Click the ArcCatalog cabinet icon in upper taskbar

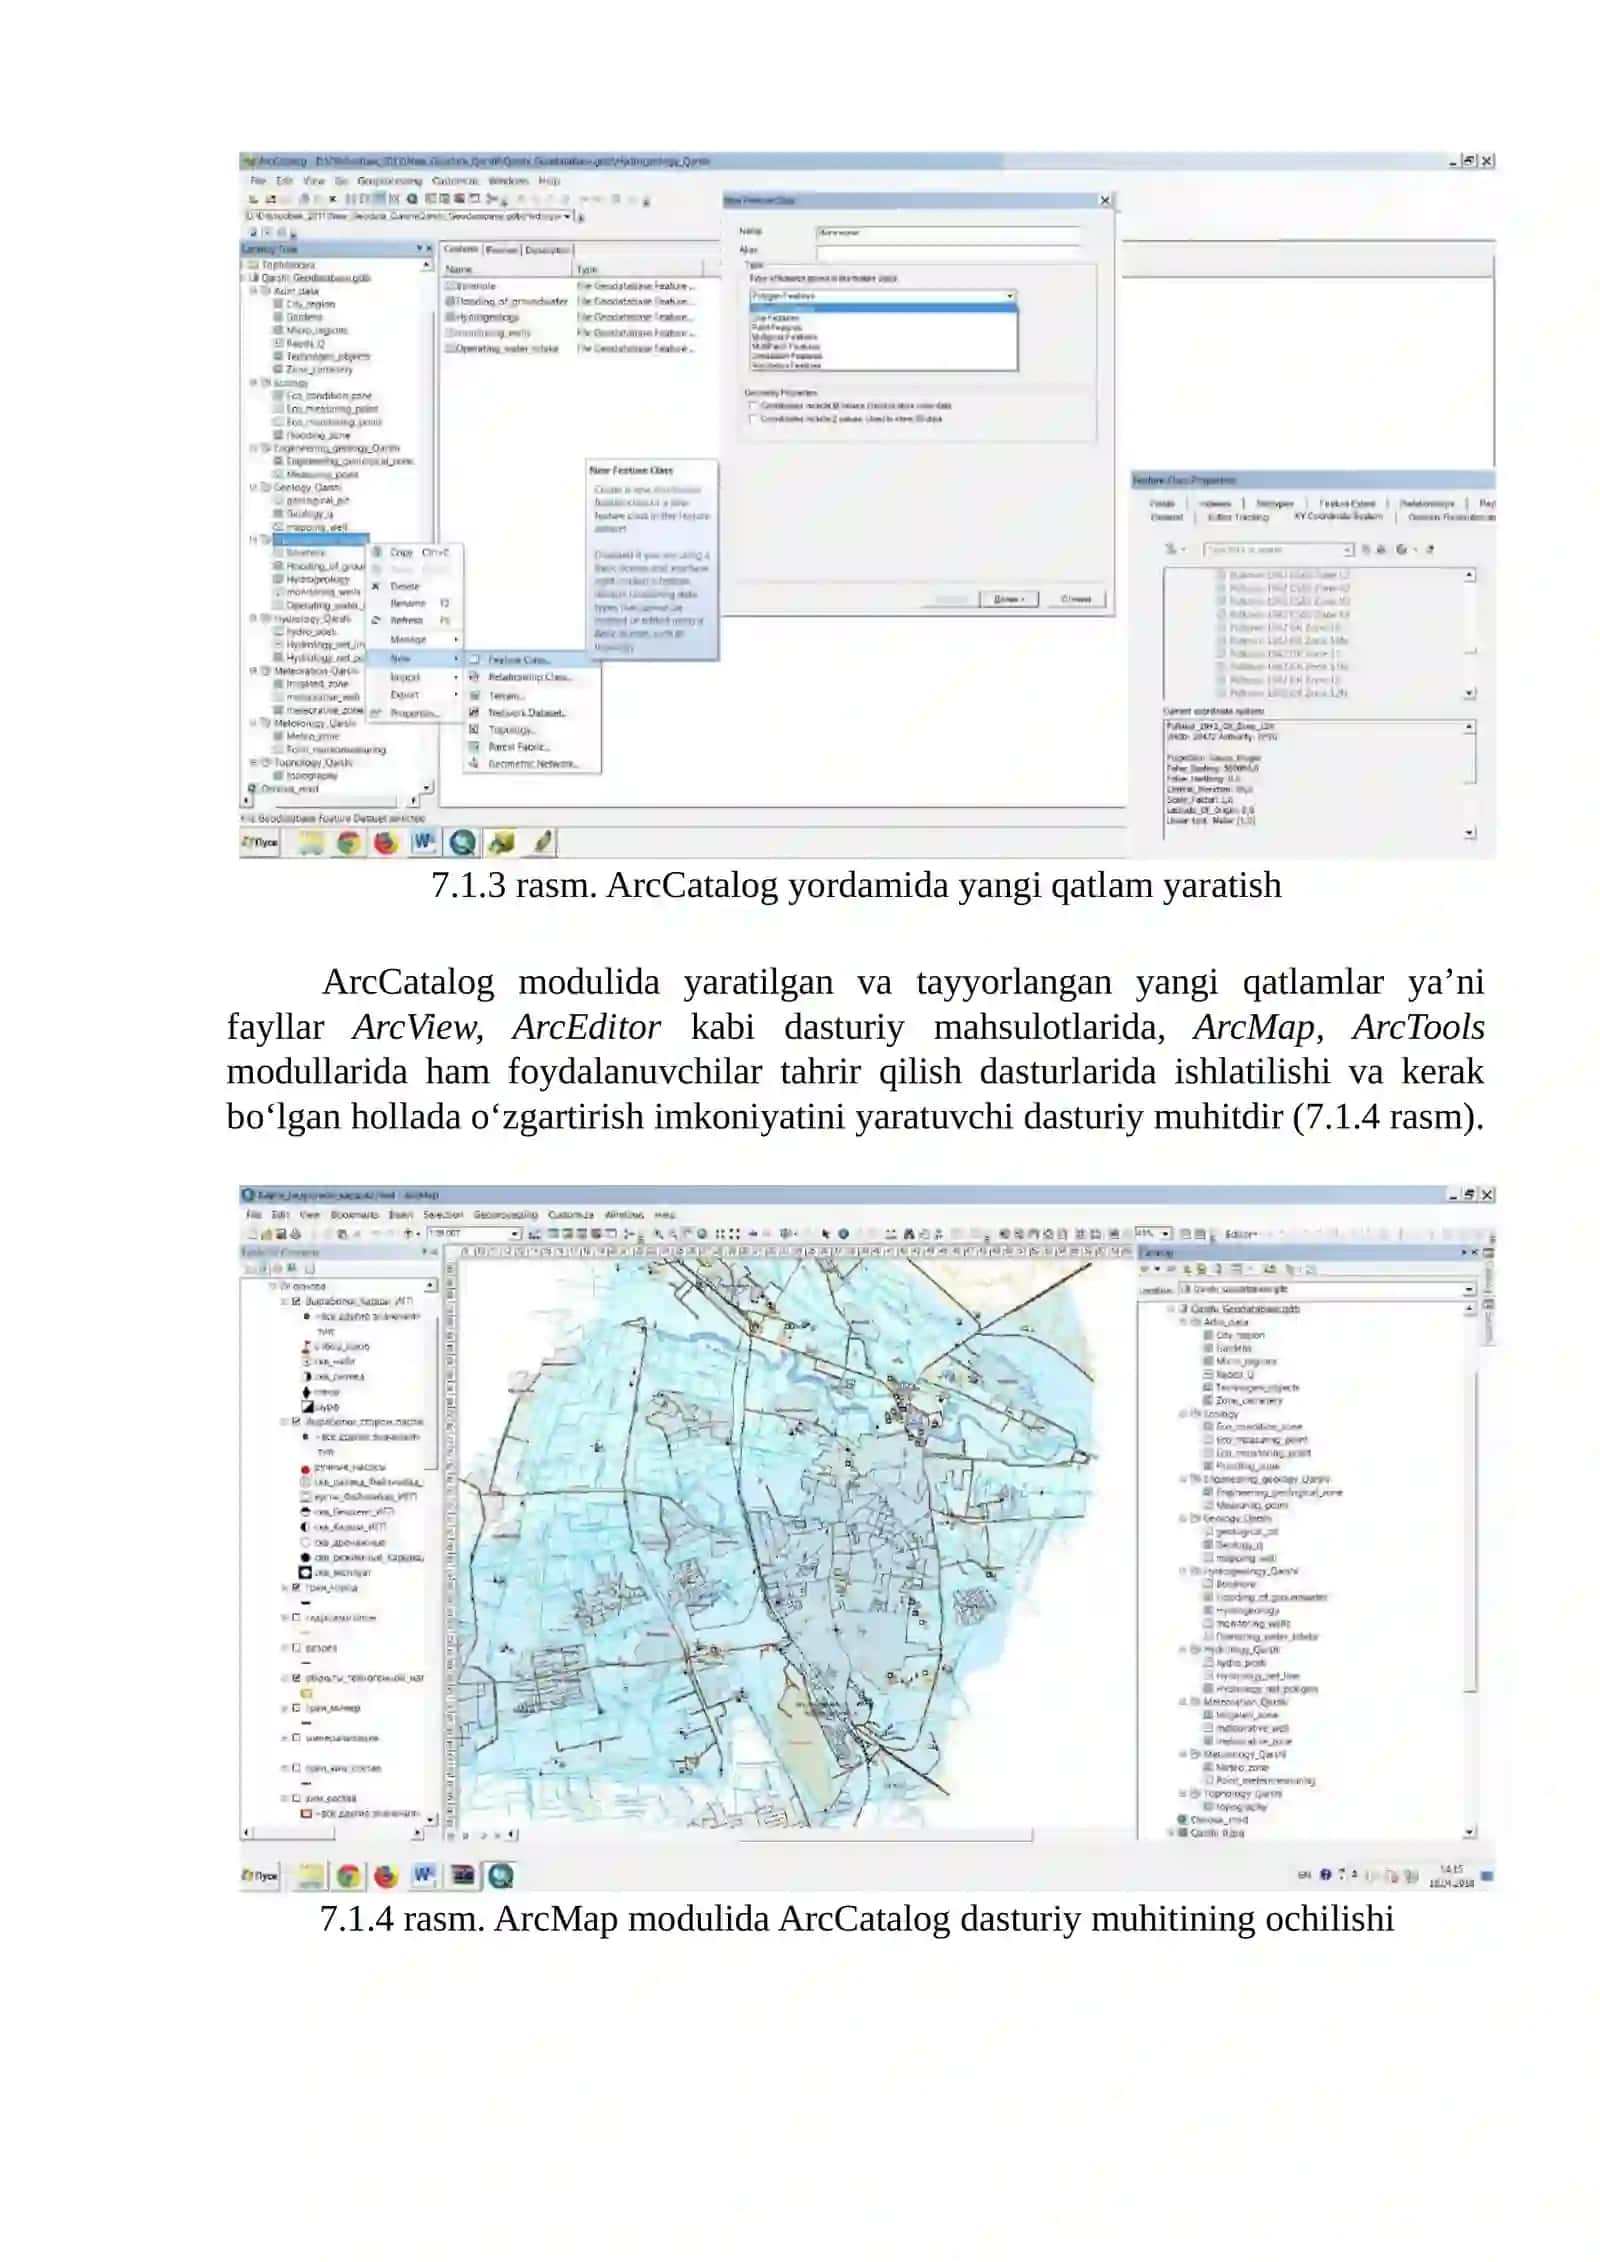coord(501,843)
